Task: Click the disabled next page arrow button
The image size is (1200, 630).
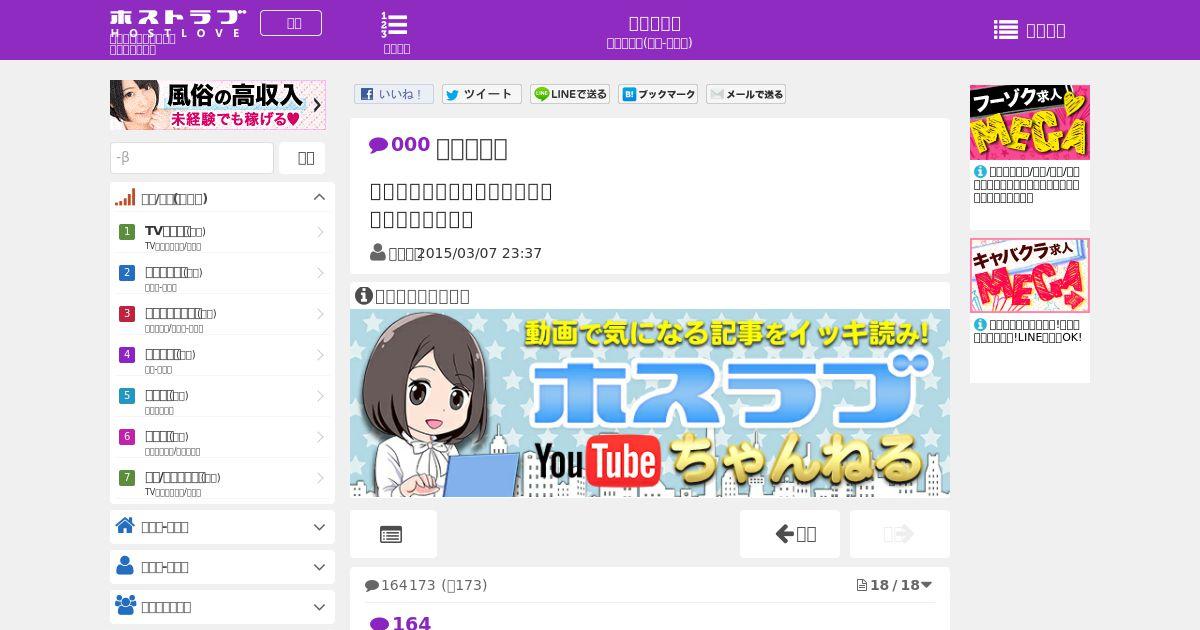Action: pos(900,534)
